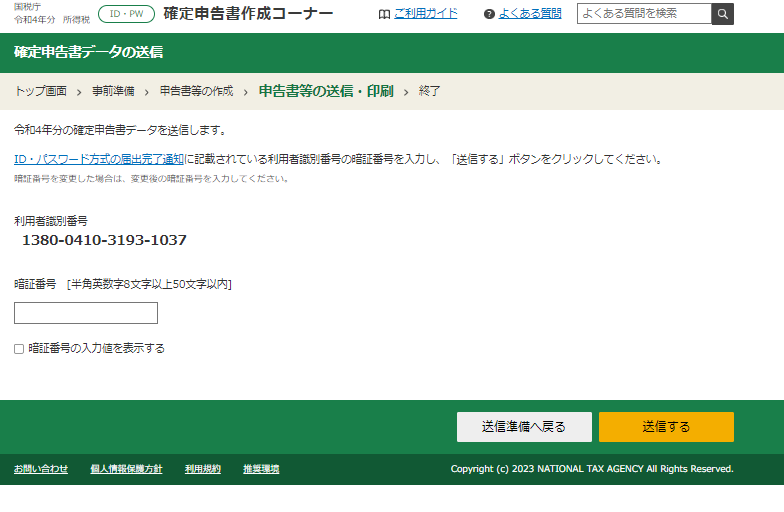Screen dimensions: 784x512
Task: Click the question mark icon beside よくある質問
Action: 489,14
